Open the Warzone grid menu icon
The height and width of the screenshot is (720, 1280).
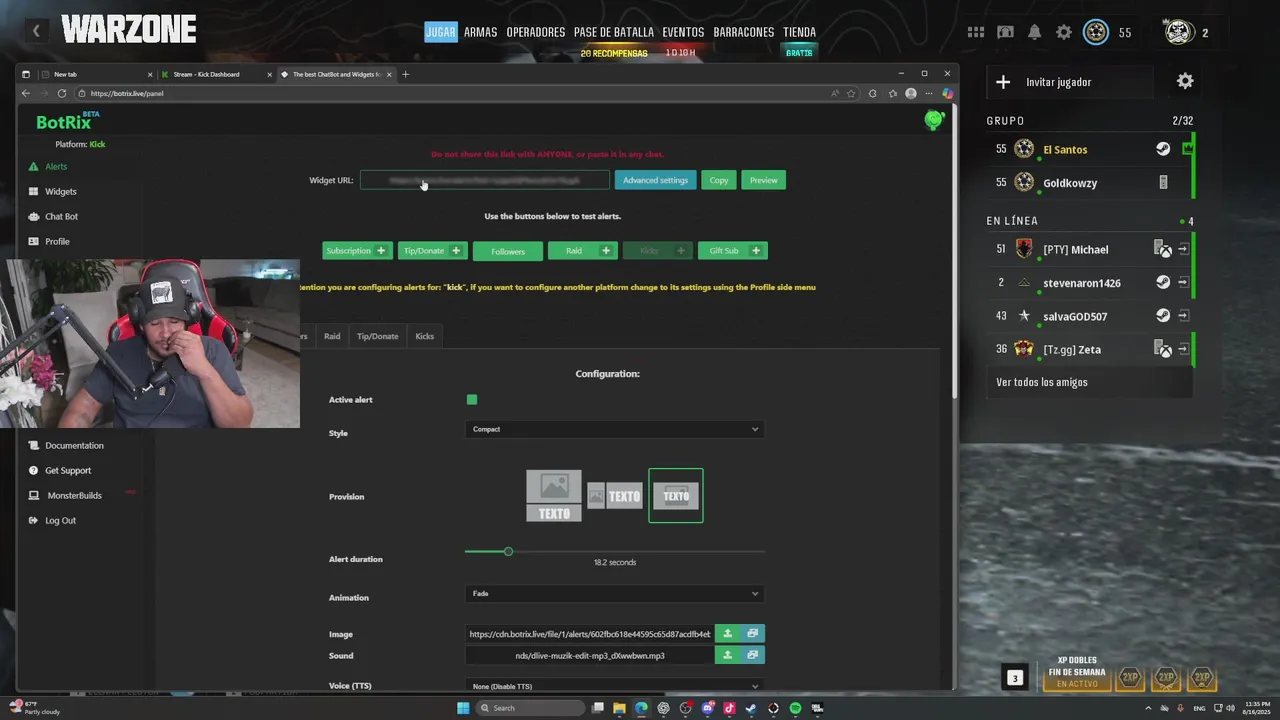976,32
